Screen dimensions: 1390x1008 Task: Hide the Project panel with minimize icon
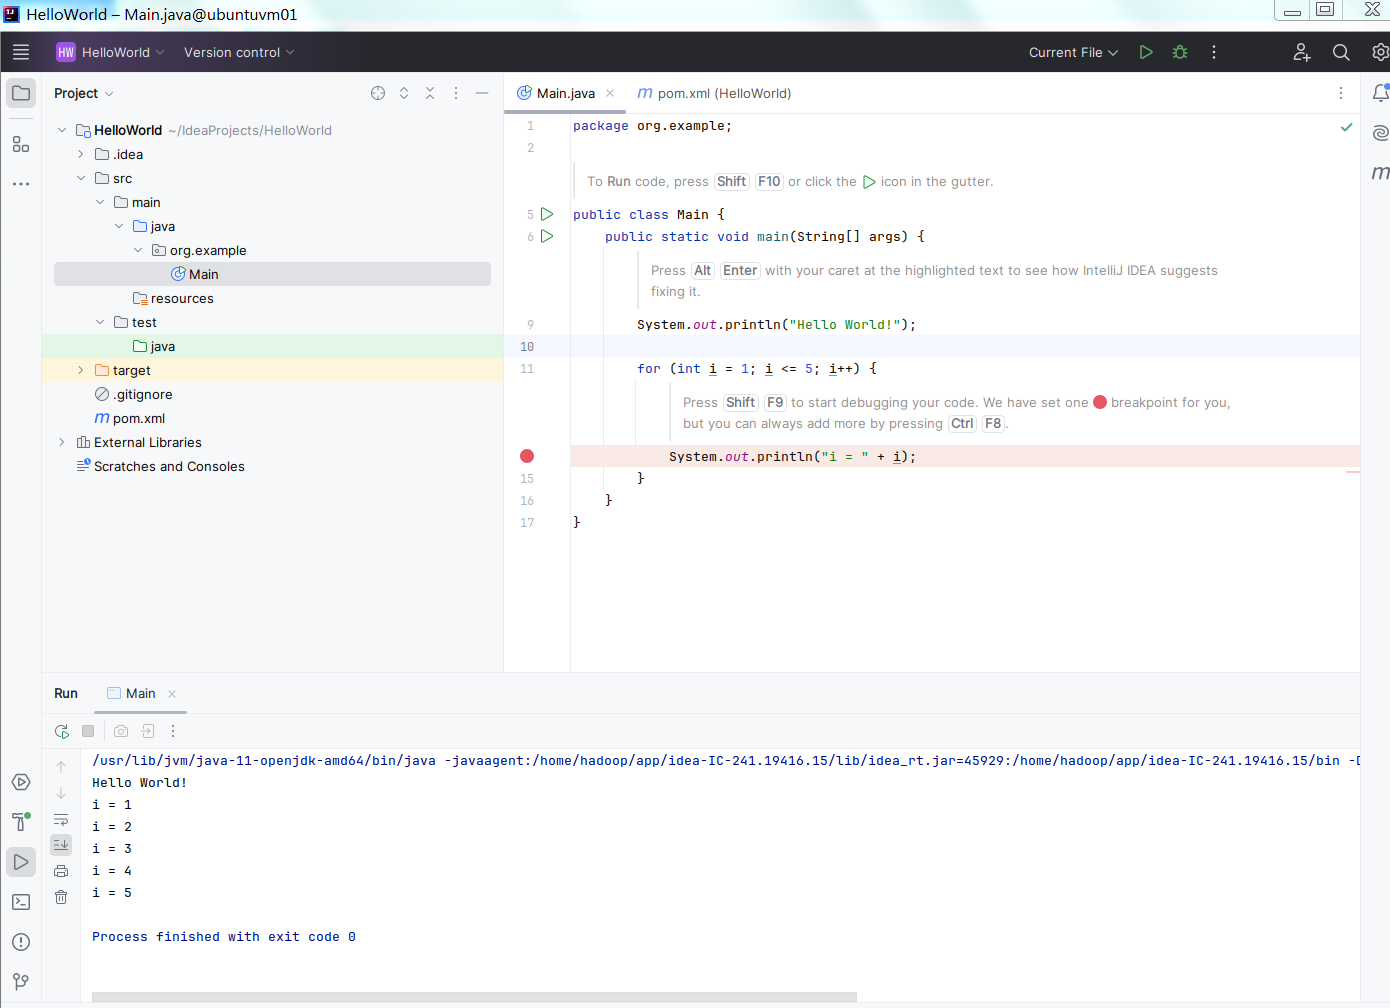482,93
